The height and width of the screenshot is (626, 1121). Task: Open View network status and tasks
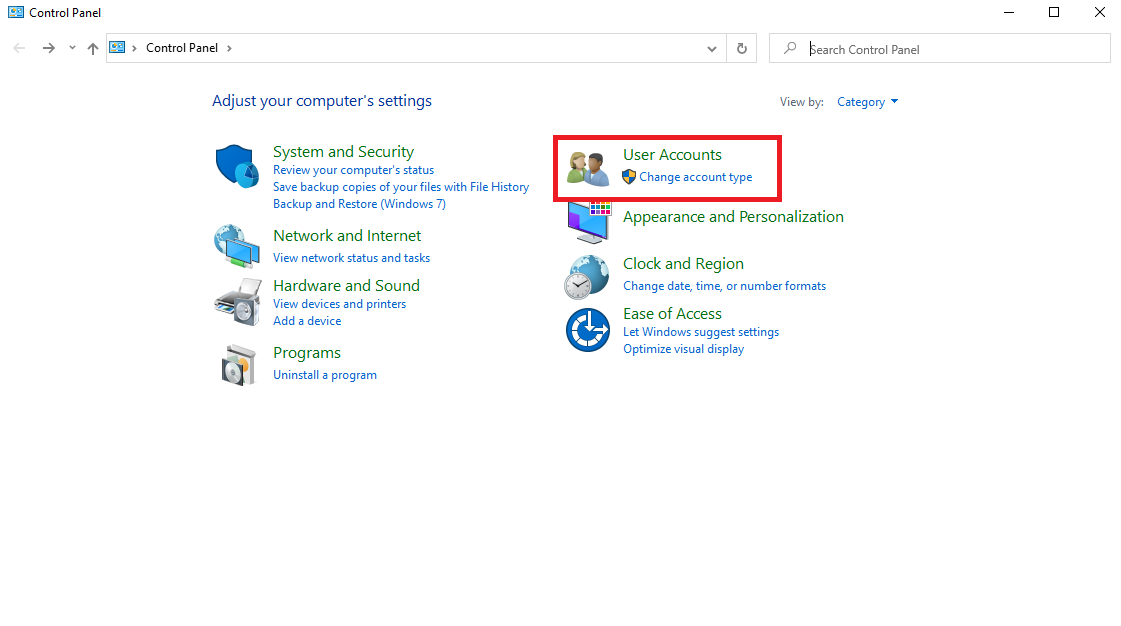click(x=352, y=258)
